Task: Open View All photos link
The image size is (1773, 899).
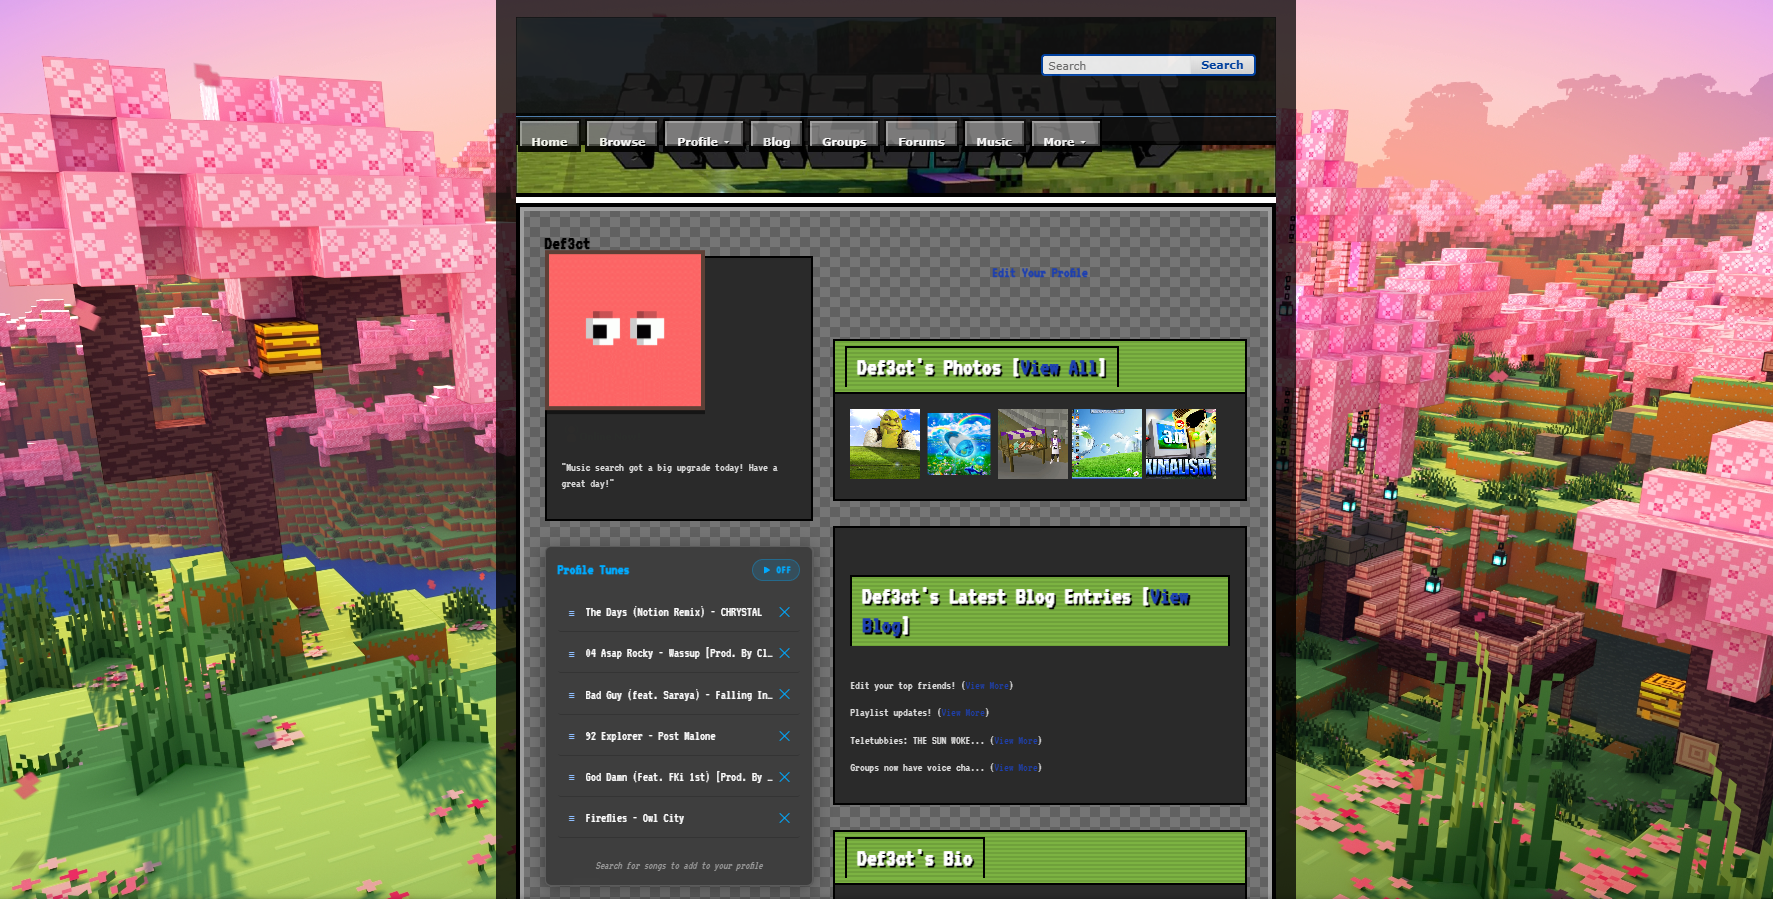Action: pyautogui.click(x=1060, y=368)
